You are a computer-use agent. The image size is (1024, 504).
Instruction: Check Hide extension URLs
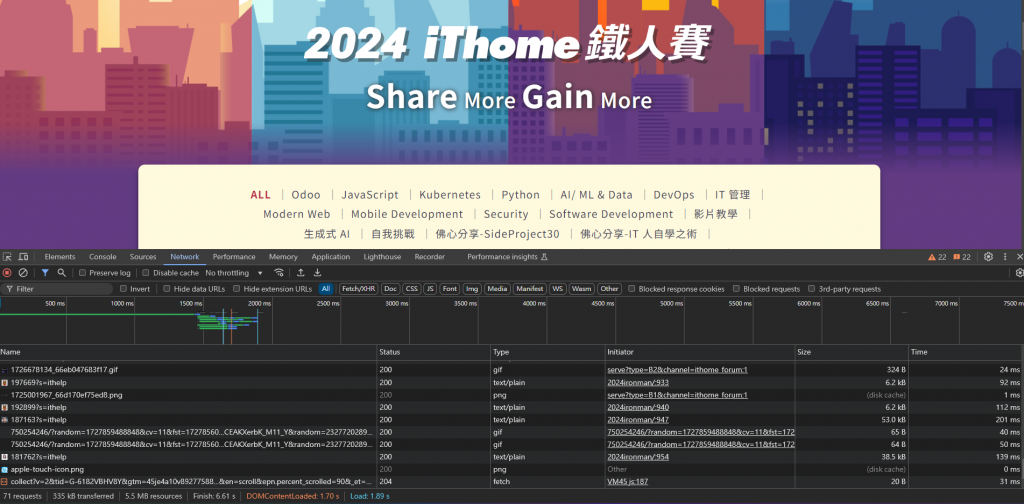pos(236,289)
